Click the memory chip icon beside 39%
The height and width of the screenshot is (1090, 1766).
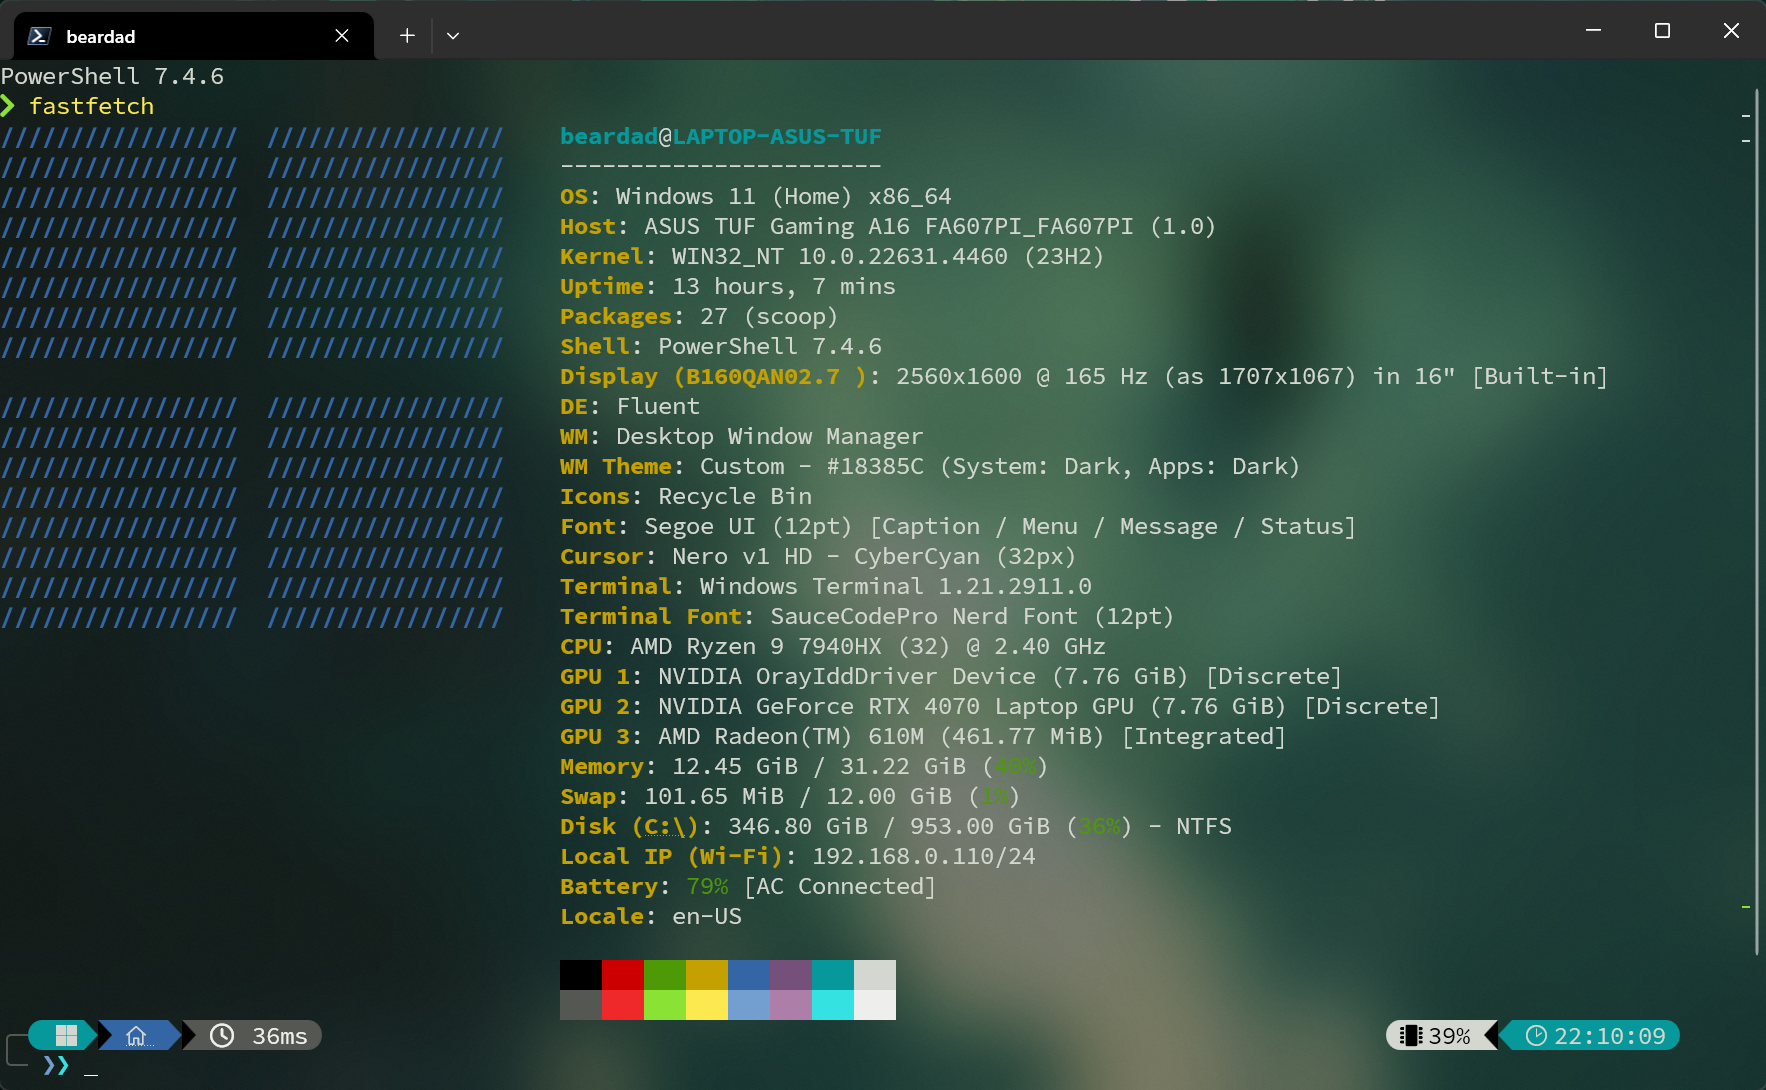(x=1411, y=1036)
